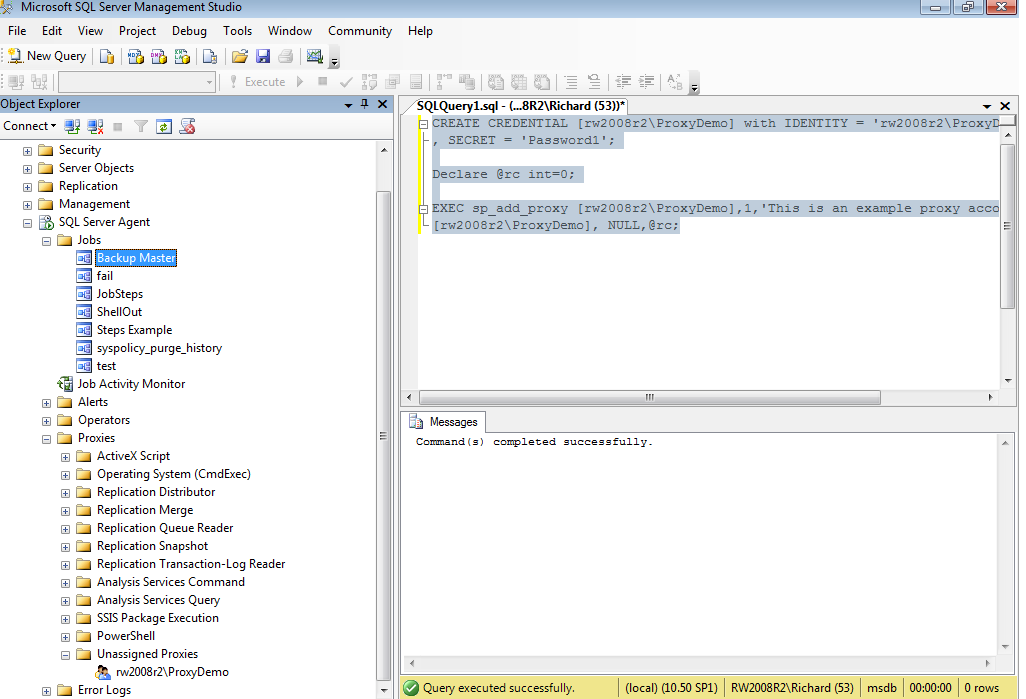Image resolution: width=1026 pixels, height=699 pixels.
Task: Select the syspolicy_purge_history job
Action: click(x=159, y=348)
